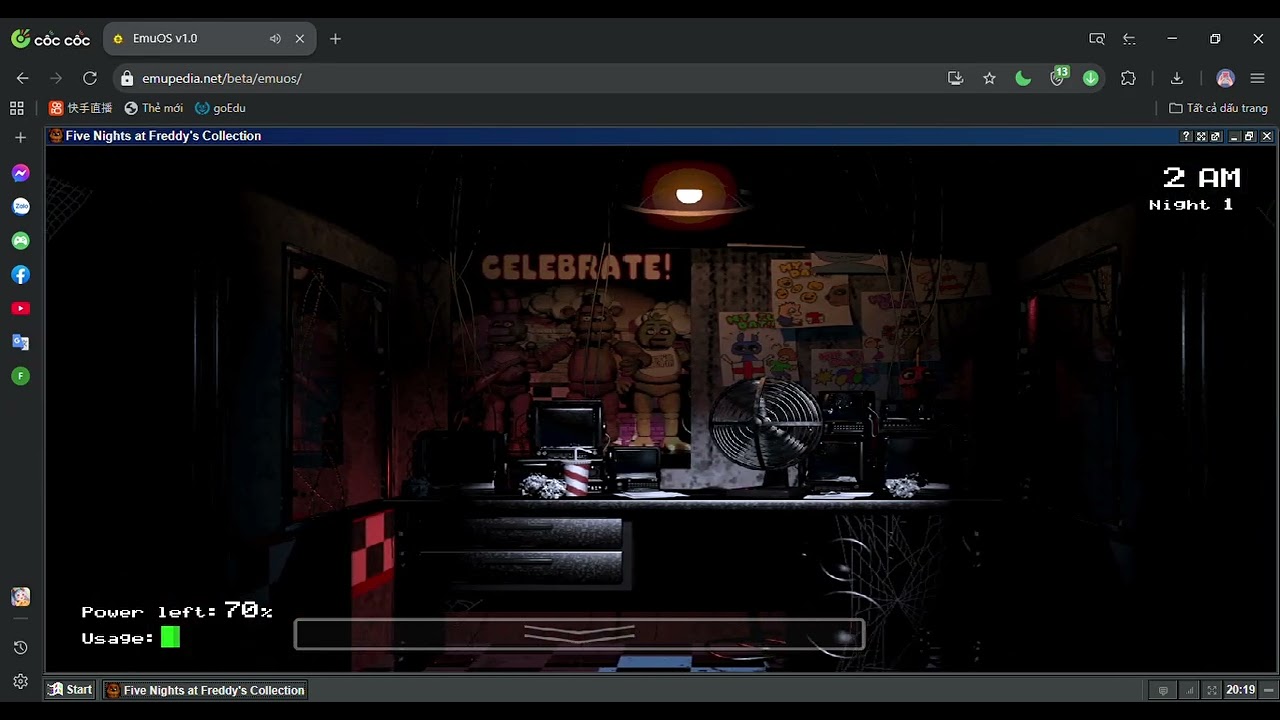Click the Power left 70% readout
The width and height of the screenshot is (1280, 720).
click(177, 611)
